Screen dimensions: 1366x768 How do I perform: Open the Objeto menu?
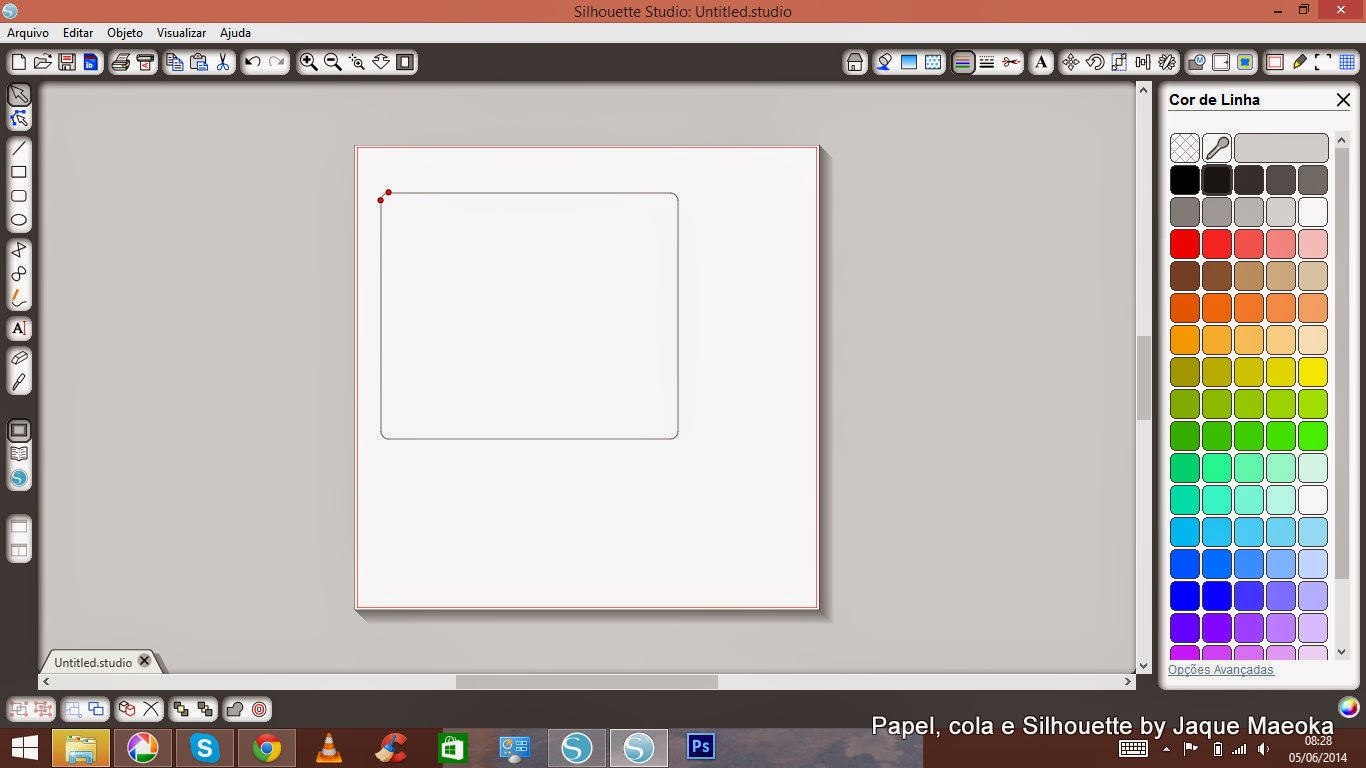click(x=125, y=33)
